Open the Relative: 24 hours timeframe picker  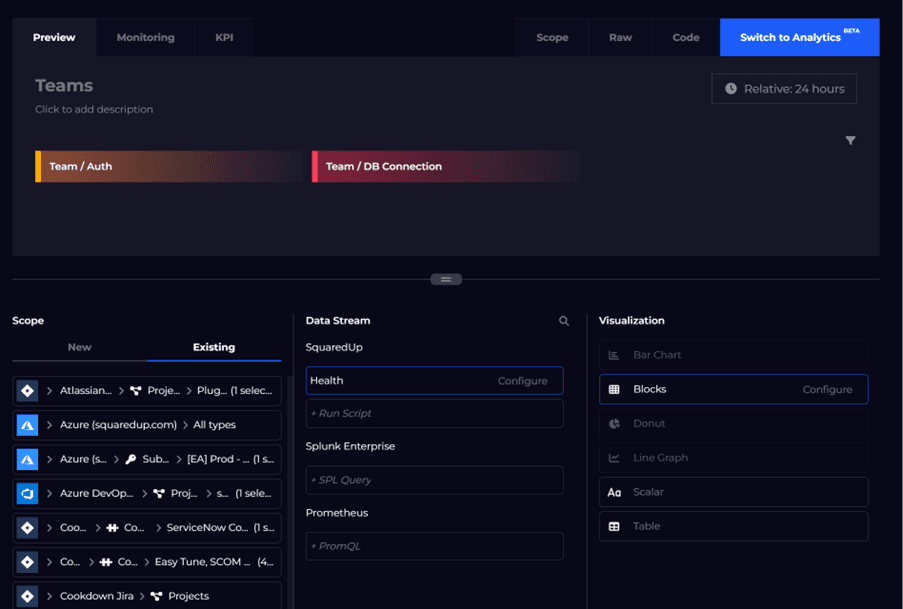pos(784,89)
